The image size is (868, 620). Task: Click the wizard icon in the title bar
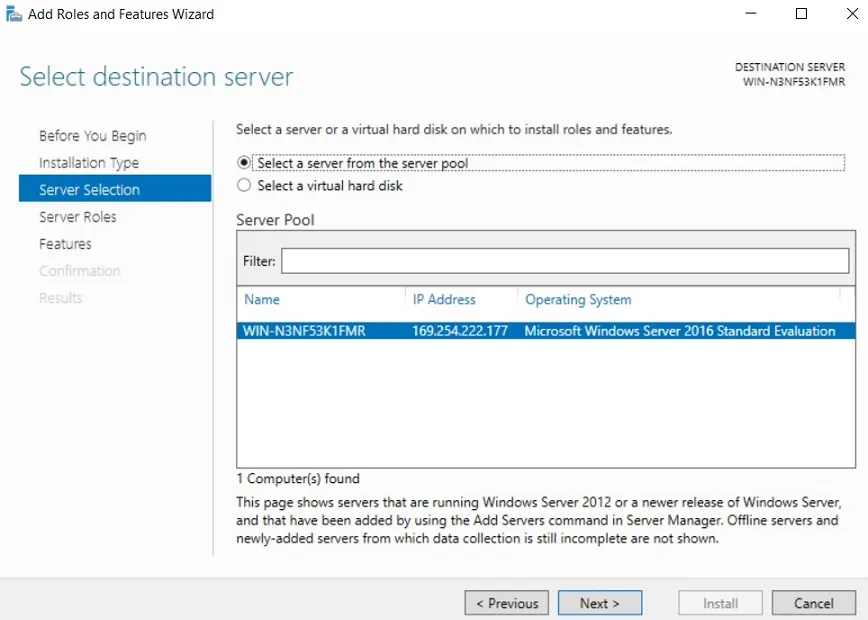click(x=14, y=14)
